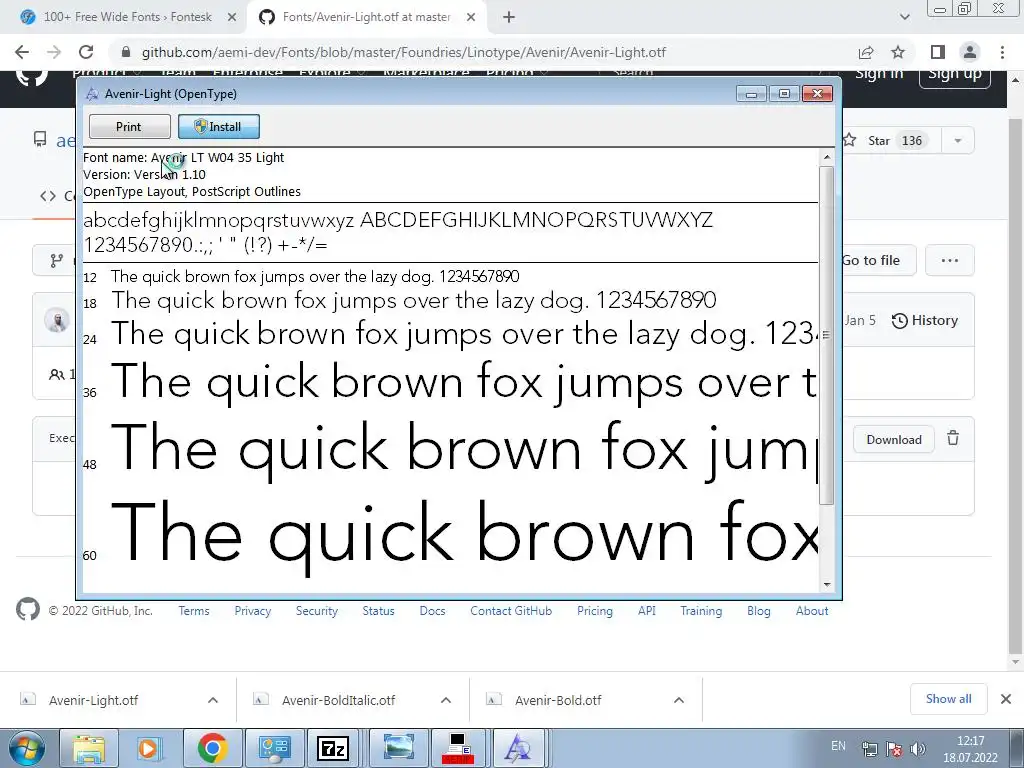The height and width of the screenshot is (768, 1024).
Task: Reload the GitHub page
Action: coord(86,52)
